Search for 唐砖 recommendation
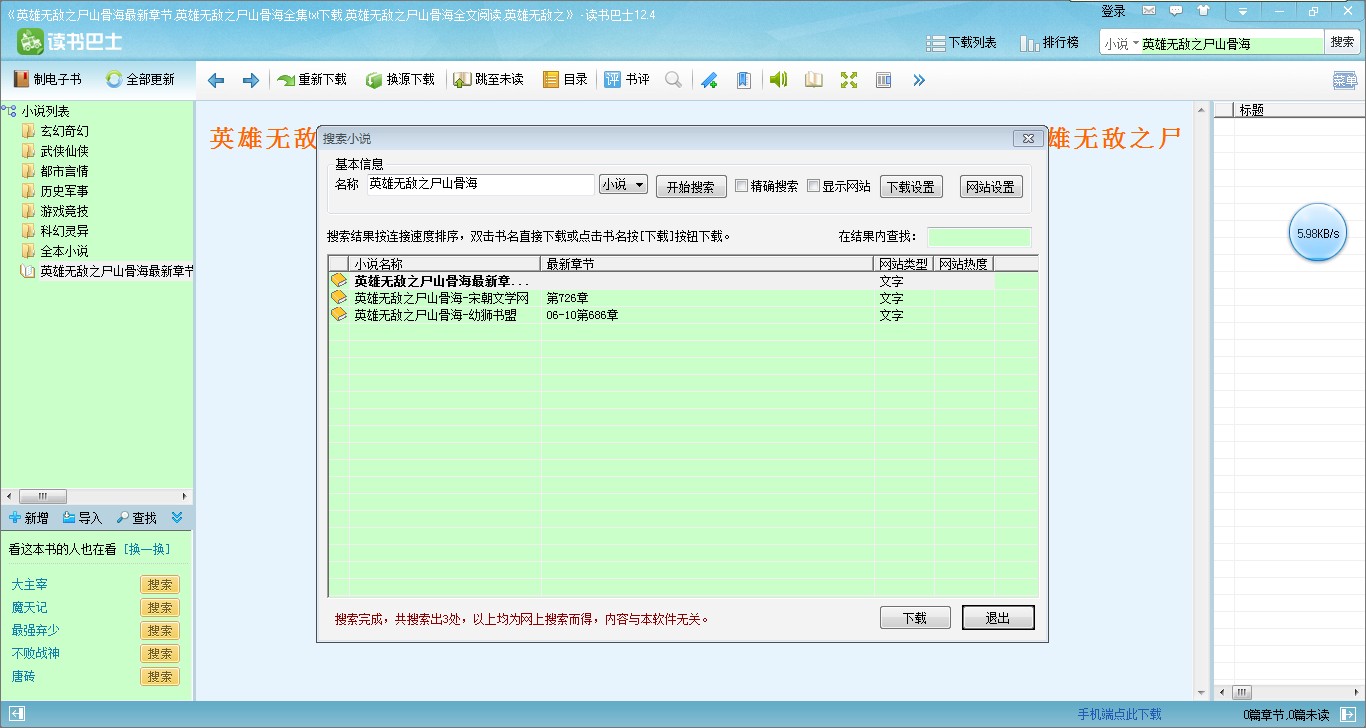1366x728 pixels. 160,677
